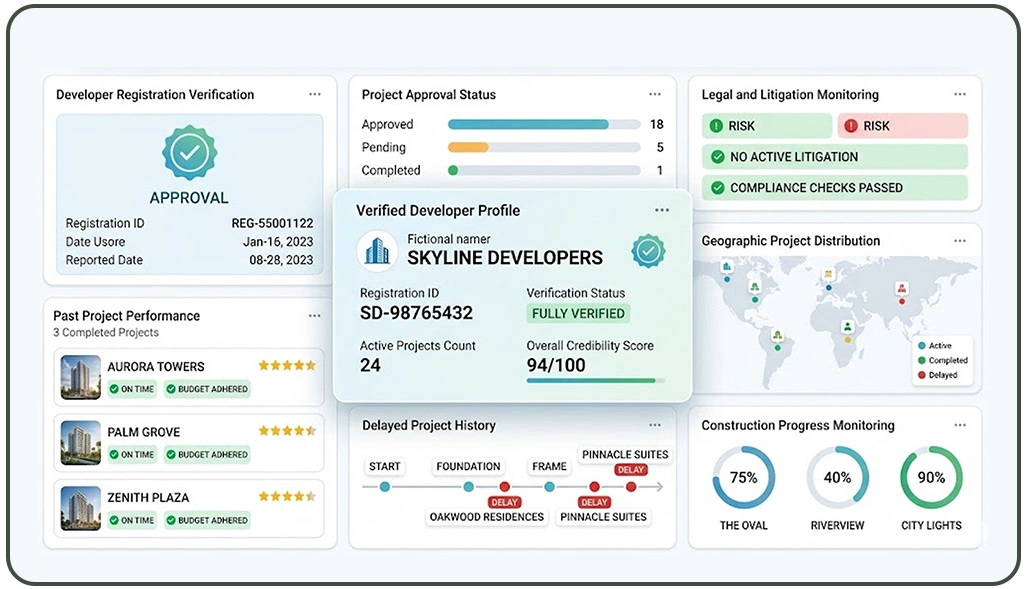Click the Approved count 18
This screenshot has width=1026, height=589.
(x=657, y=124)
